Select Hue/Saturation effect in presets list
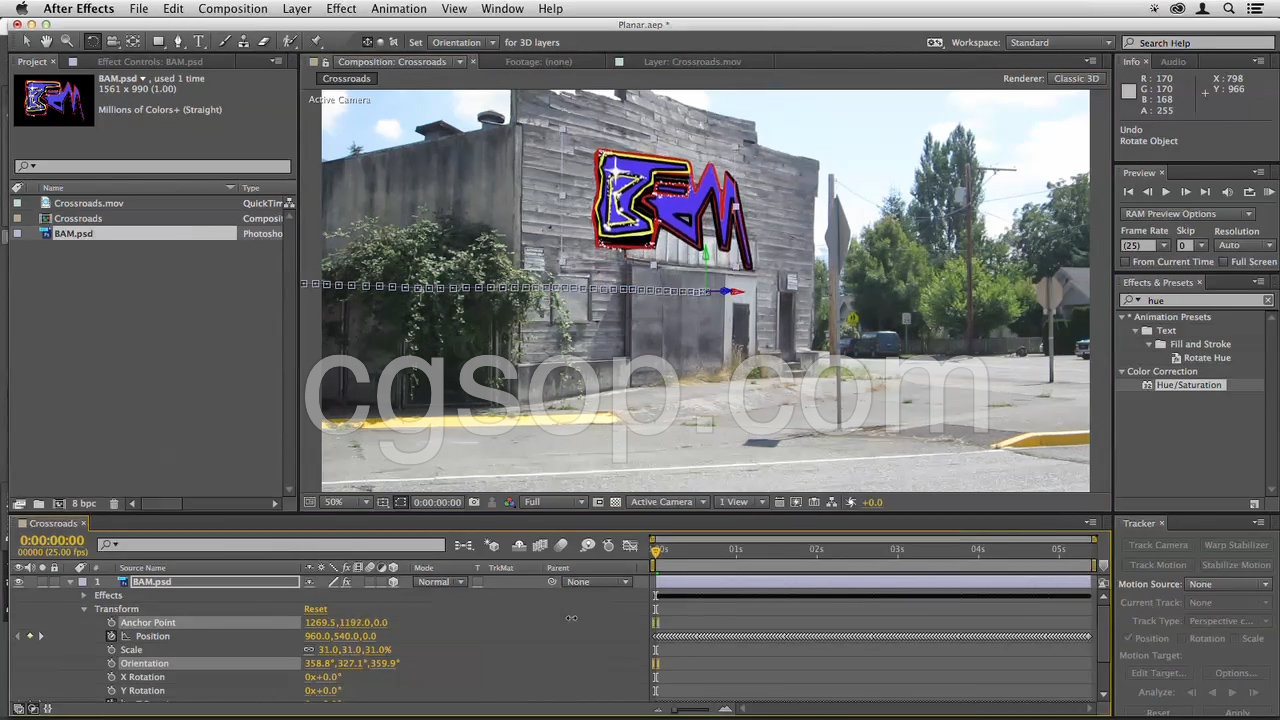Image resolution: width=1280 pixels, height=720 pixels. click(1188, 385)
